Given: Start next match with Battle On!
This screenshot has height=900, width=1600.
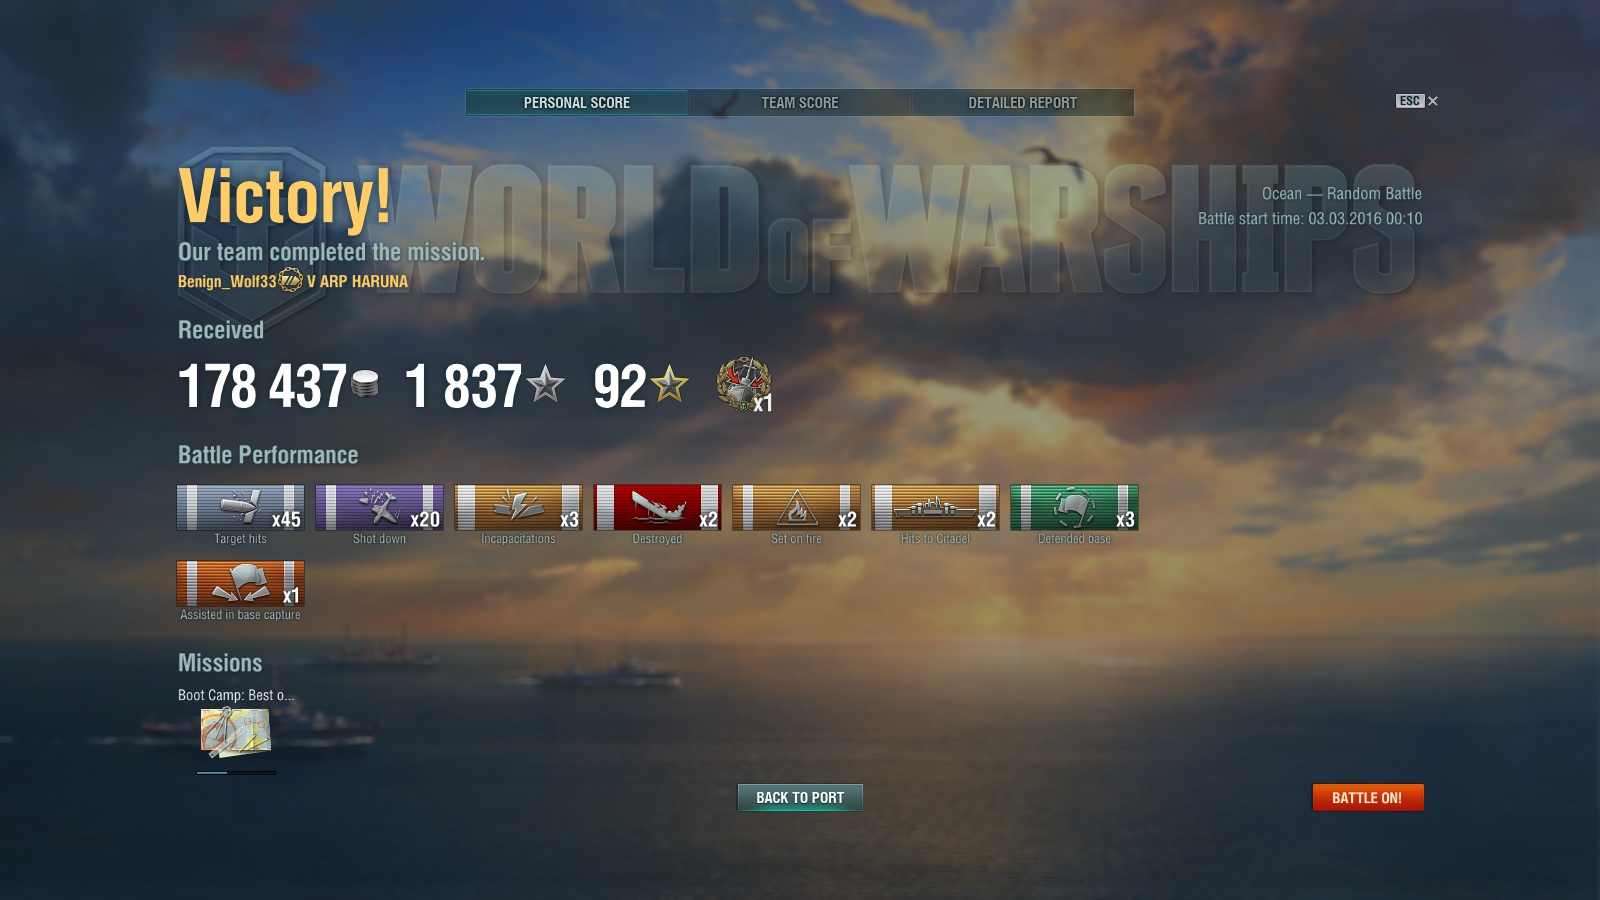Looking at the screenshot, I should [1367, 797].
